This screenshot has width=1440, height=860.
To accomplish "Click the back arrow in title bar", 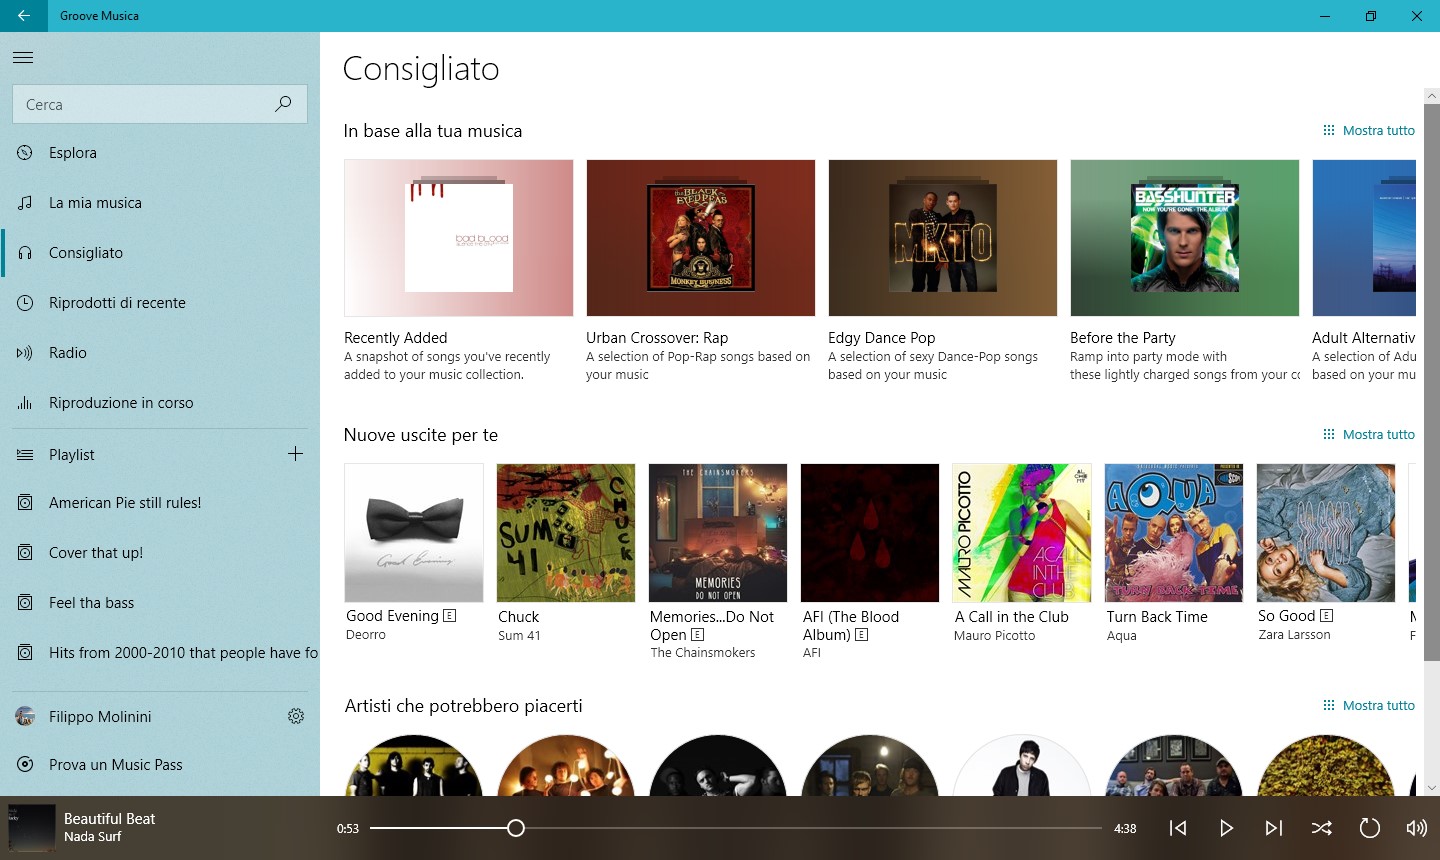I will 23,16.
